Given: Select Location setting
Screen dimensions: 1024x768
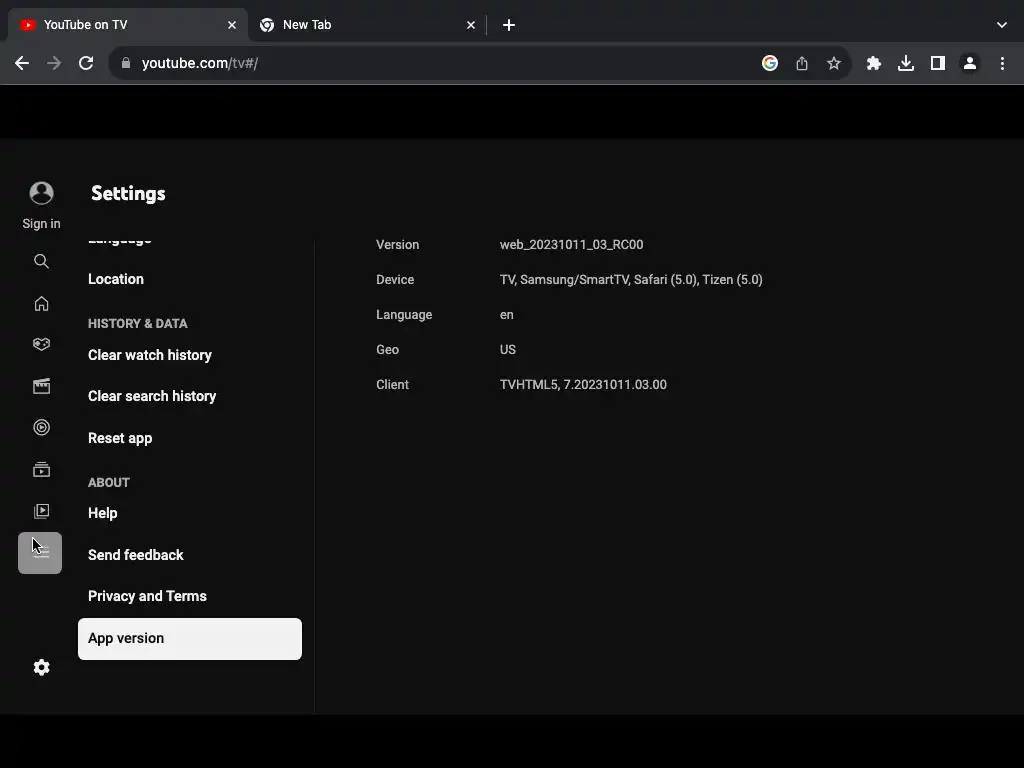Looking at the screenshot, I should (116, 279).
